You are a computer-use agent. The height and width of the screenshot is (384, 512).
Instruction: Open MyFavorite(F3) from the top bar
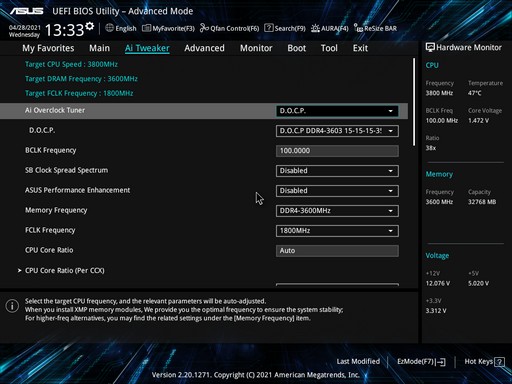pos(168,28)
